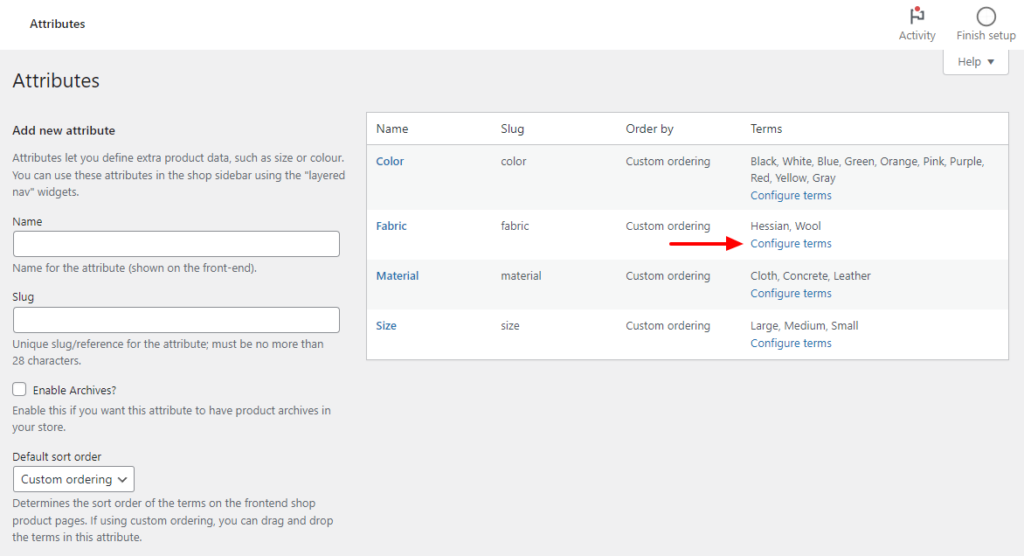Click into the Name input field
This screenshot has width=1024, height=556.
[176, 244]
